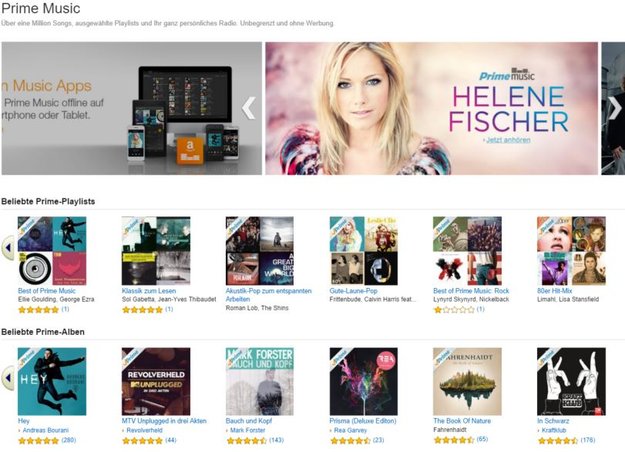This screenshot has height=452, width=625.
Task: Open the Kraftklub artist link
Action: [554, 430]
